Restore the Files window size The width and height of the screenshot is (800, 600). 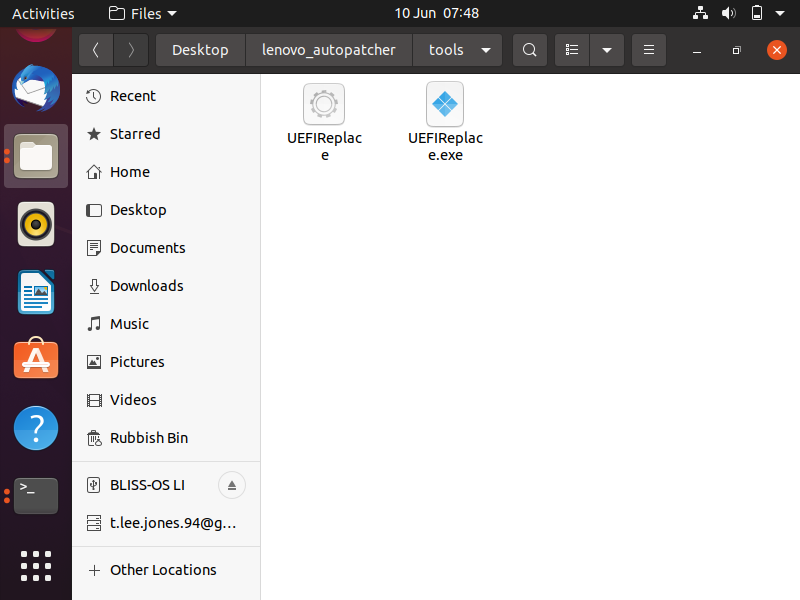pyautogui.click(x=736, y=50)
